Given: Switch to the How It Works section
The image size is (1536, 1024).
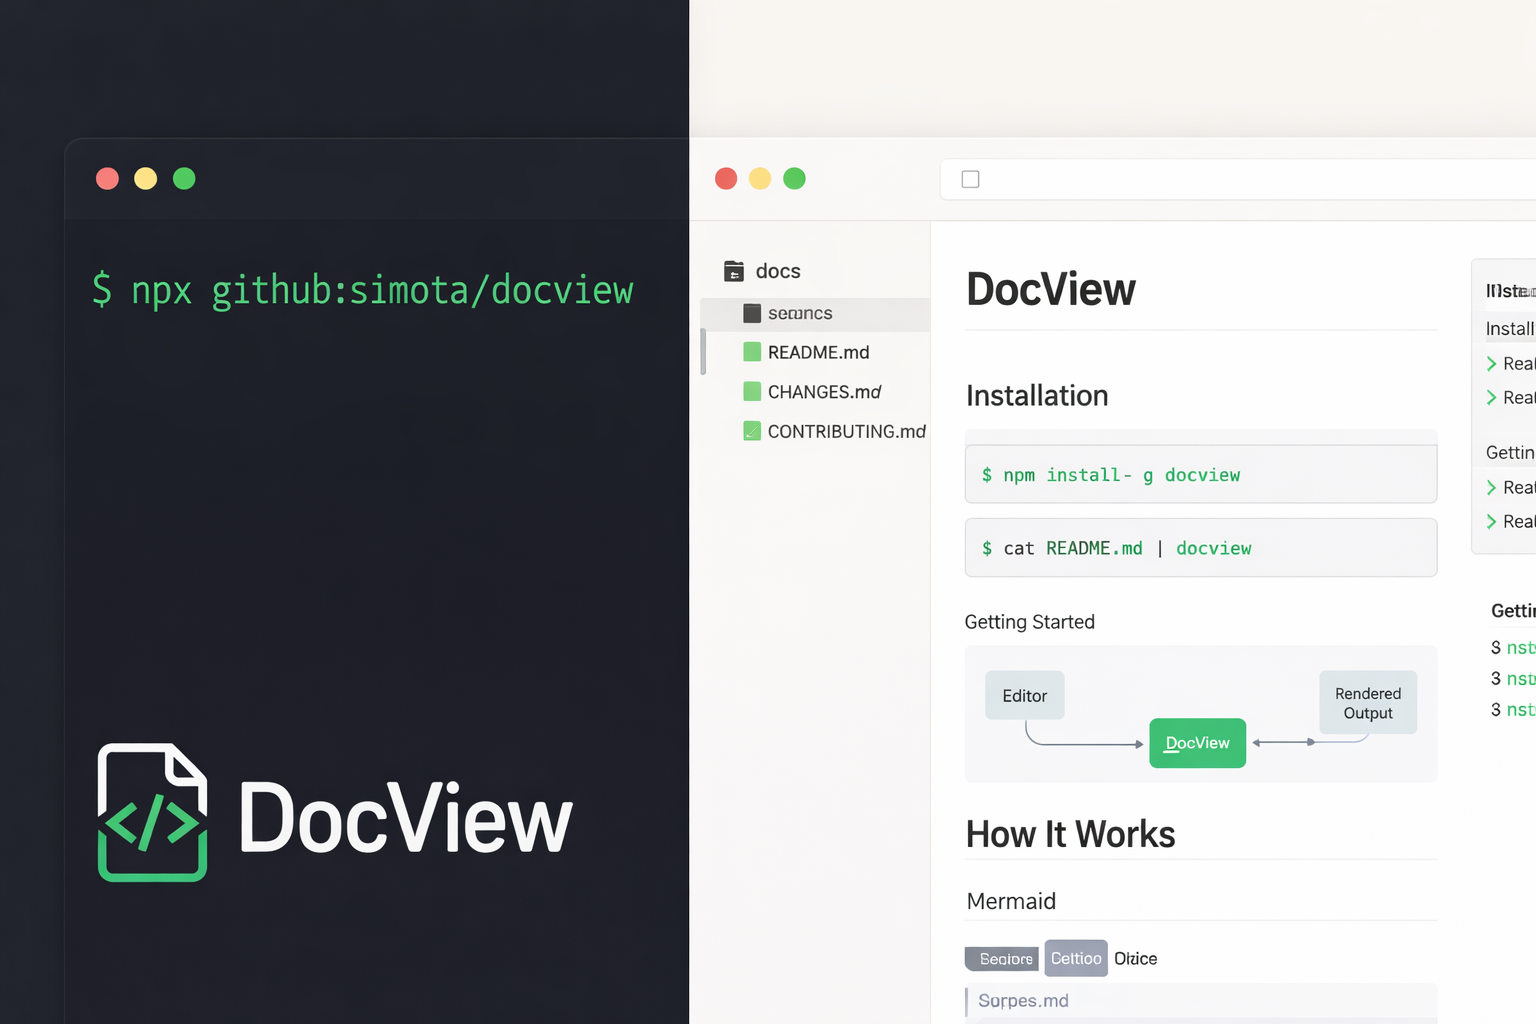Looking at the screenshot, I should (x=1070, y=834).
